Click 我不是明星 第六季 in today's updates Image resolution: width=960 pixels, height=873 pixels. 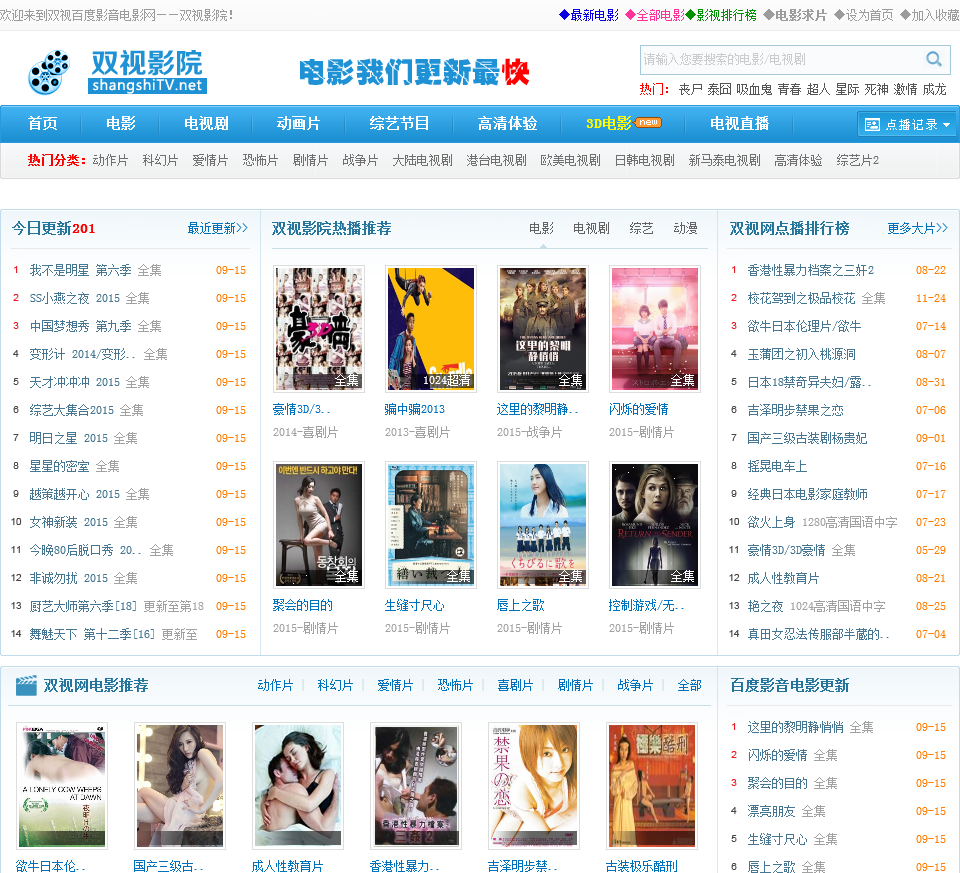click(x=80, y=270)
